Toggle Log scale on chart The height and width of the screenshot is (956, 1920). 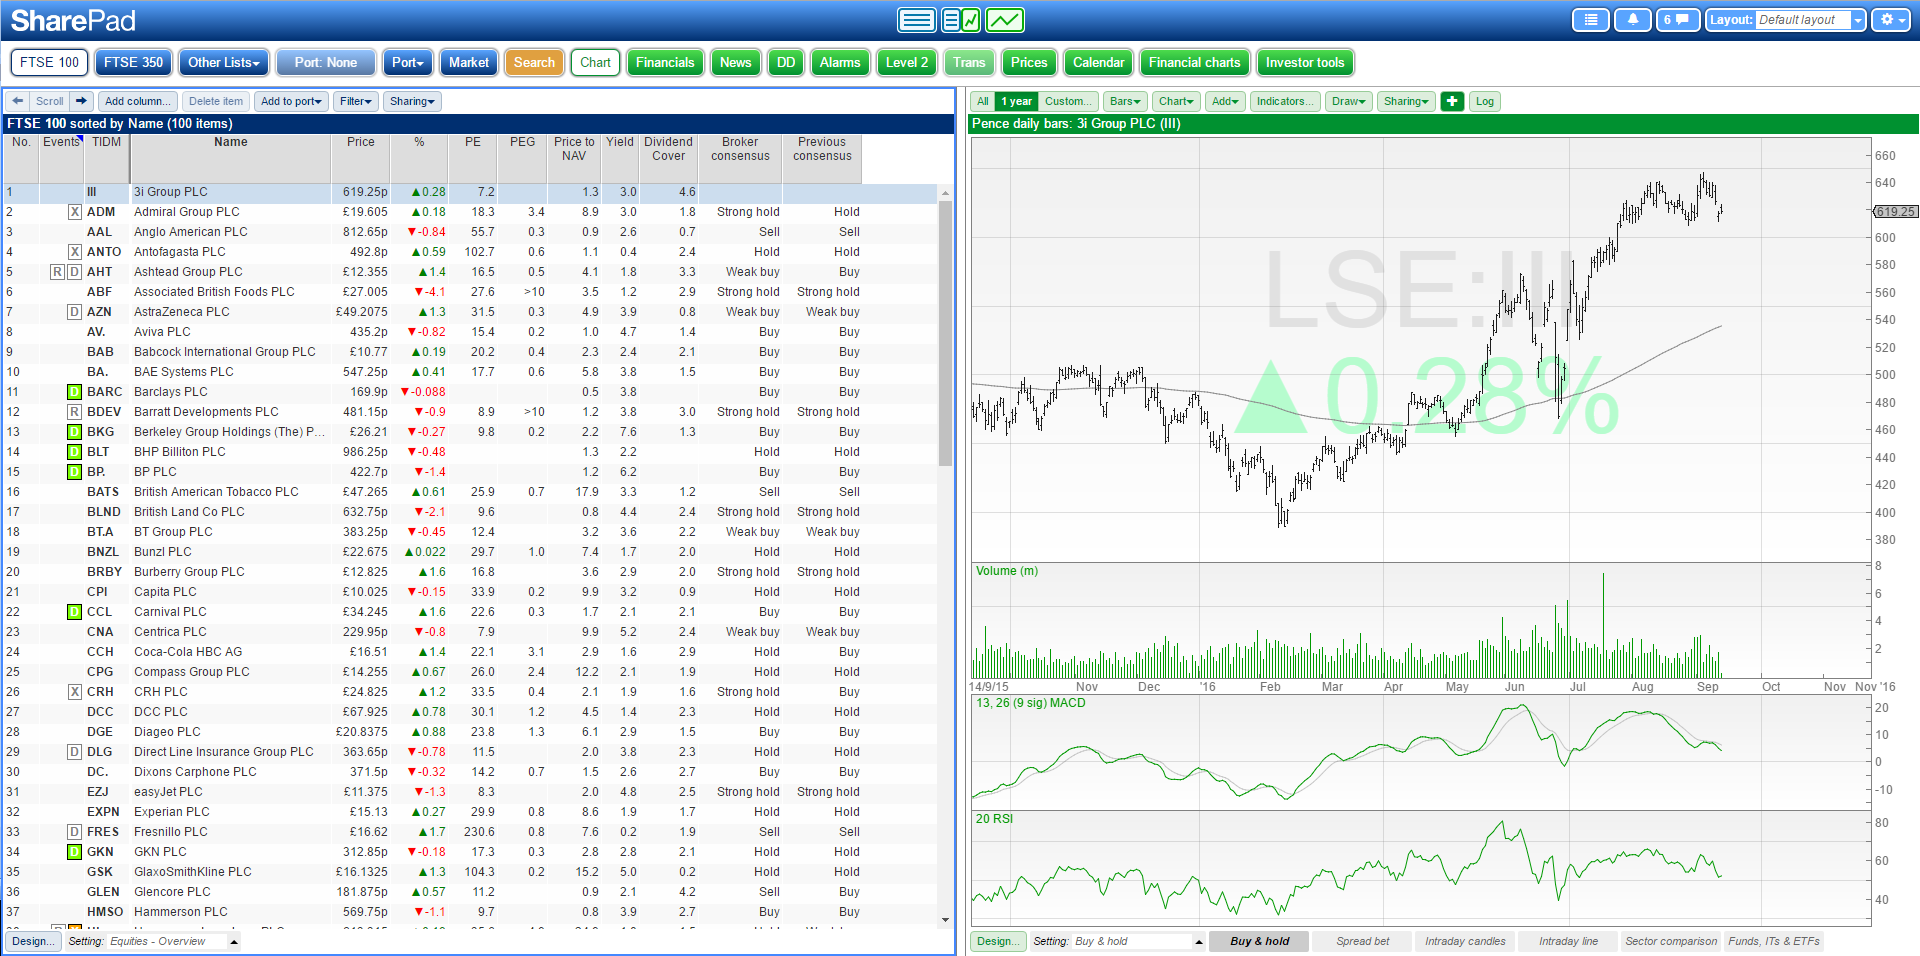coord(1485,101)
